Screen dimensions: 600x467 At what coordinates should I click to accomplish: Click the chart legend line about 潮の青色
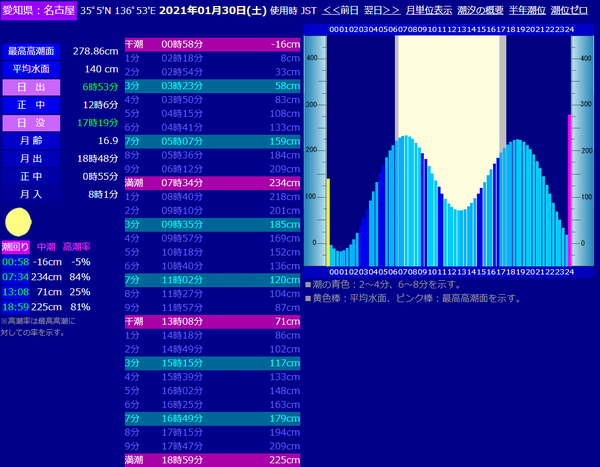click(x=383, y=285)
